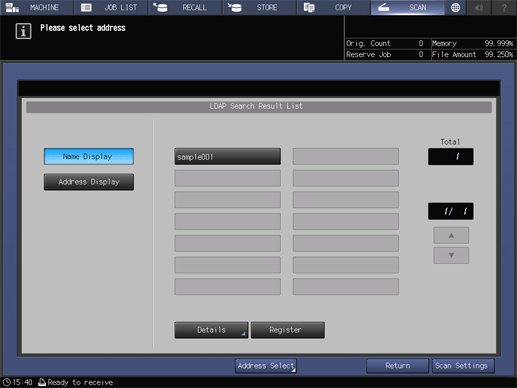Click the MACHINE icon in top bar
This screenshot has width=517, height=388.
[12, 7]
